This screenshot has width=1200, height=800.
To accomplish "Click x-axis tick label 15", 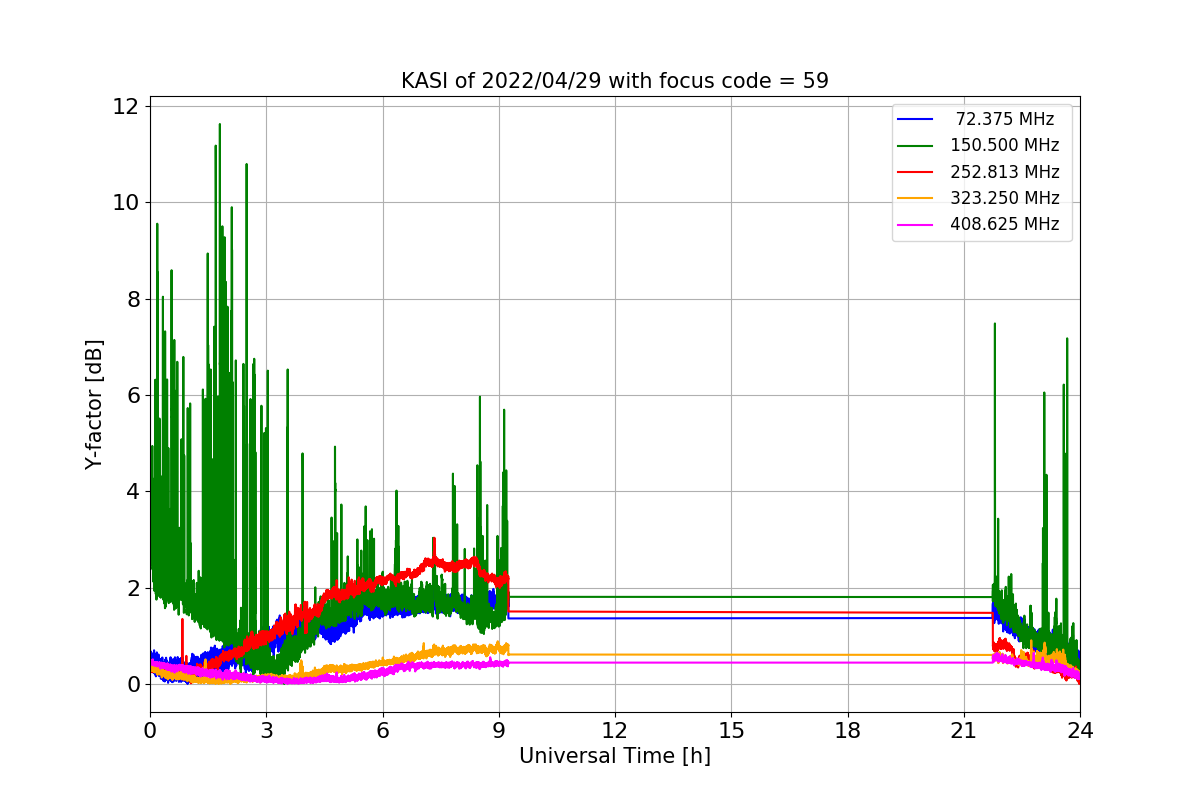I will tap(731, 730).
